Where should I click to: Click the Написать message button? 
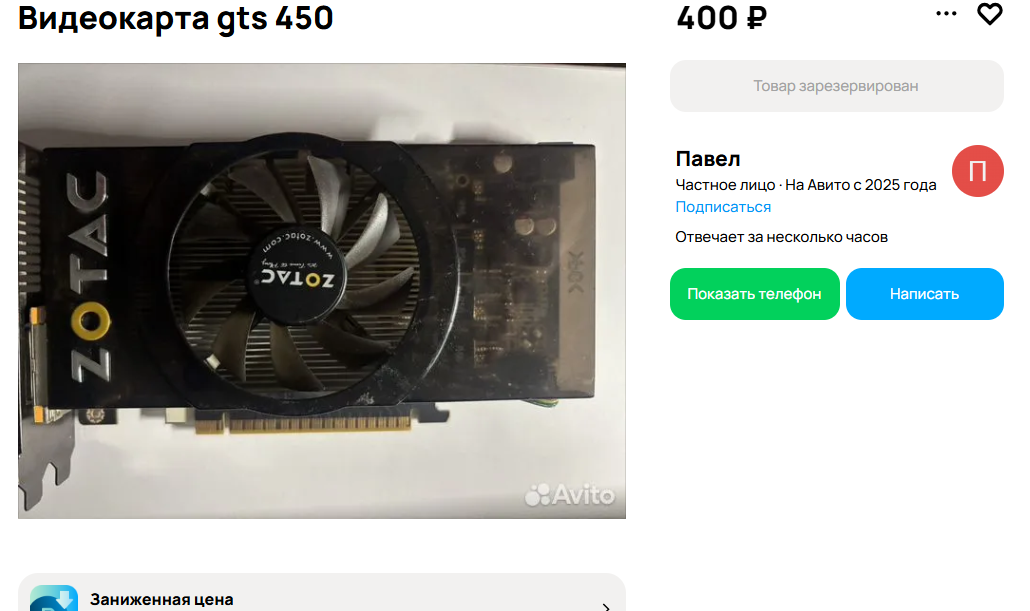(x=924, y=294)
